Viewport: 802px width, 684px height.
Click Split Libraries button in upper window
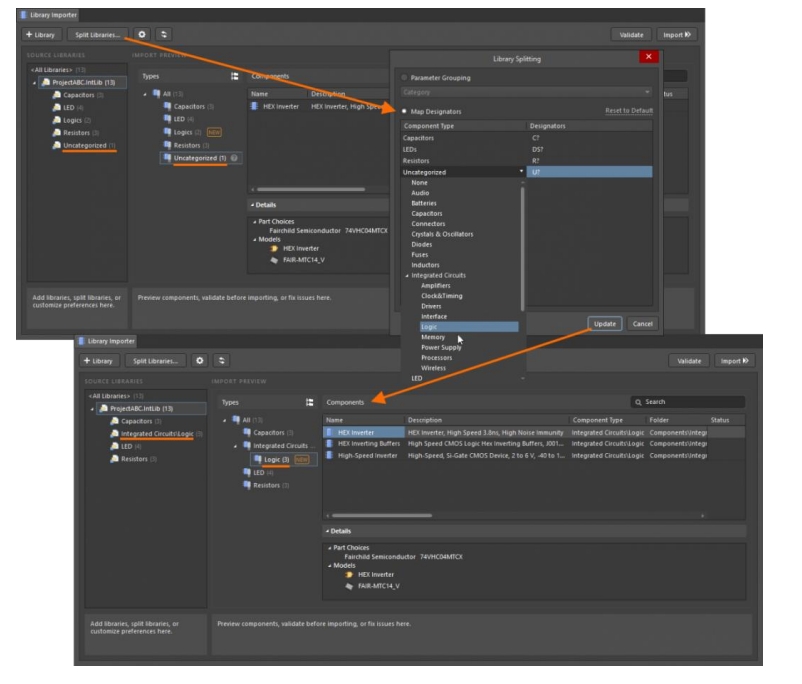[x=97, y=35]
